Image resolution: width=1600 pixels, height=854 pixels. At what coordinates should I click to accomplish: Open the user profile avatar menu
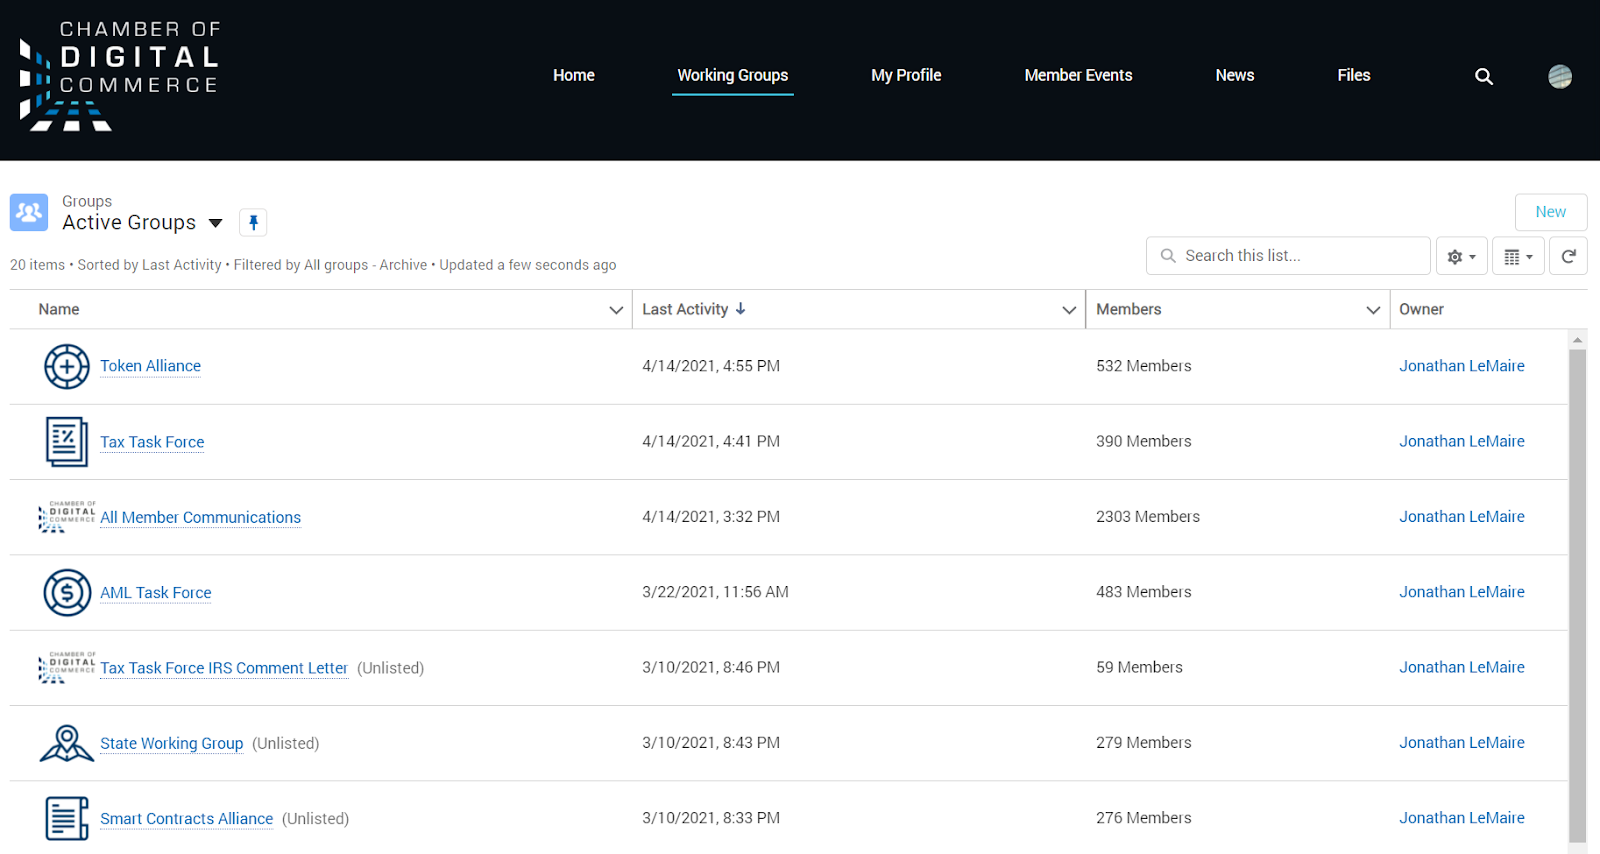[1560, 76]
